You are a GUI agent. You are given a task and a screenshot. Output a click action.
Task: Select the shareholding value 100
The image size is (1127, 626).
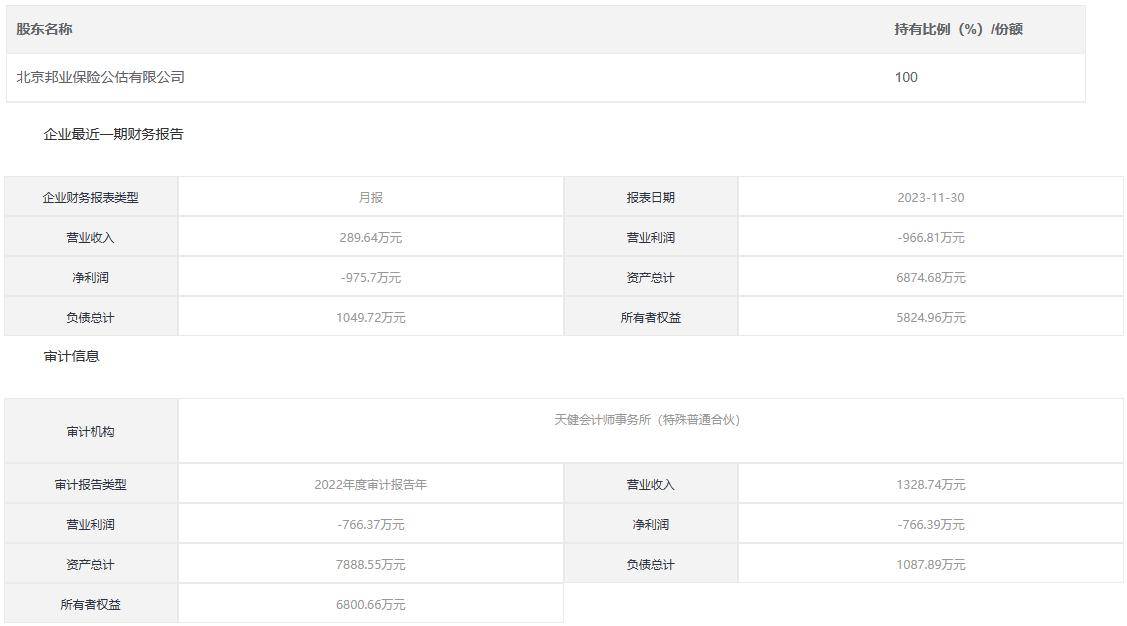[906, 77]
